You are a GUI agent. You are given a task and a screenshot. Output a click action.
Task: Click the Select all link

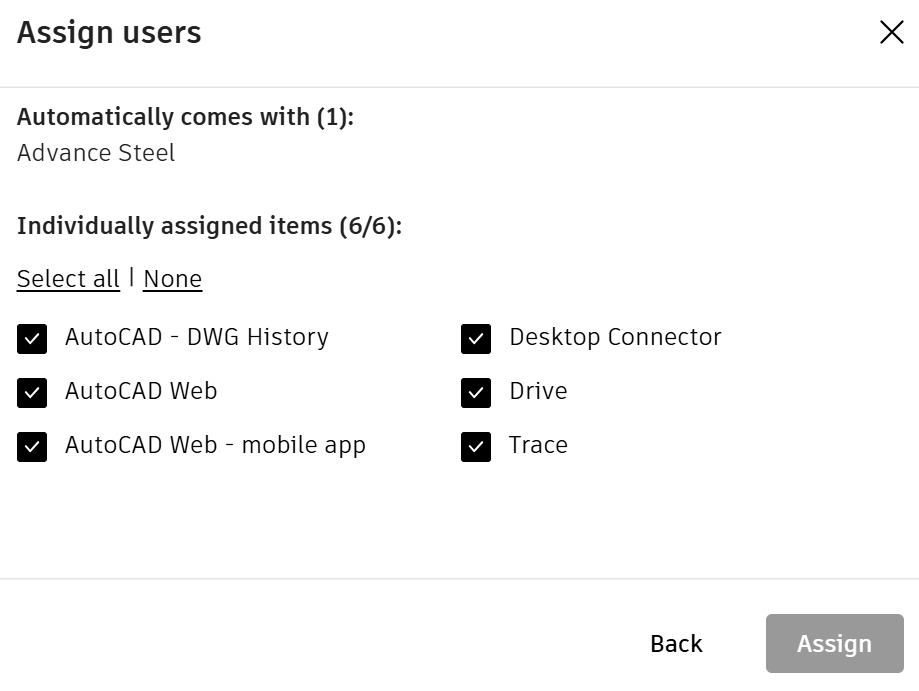click(x=68, y=279)
